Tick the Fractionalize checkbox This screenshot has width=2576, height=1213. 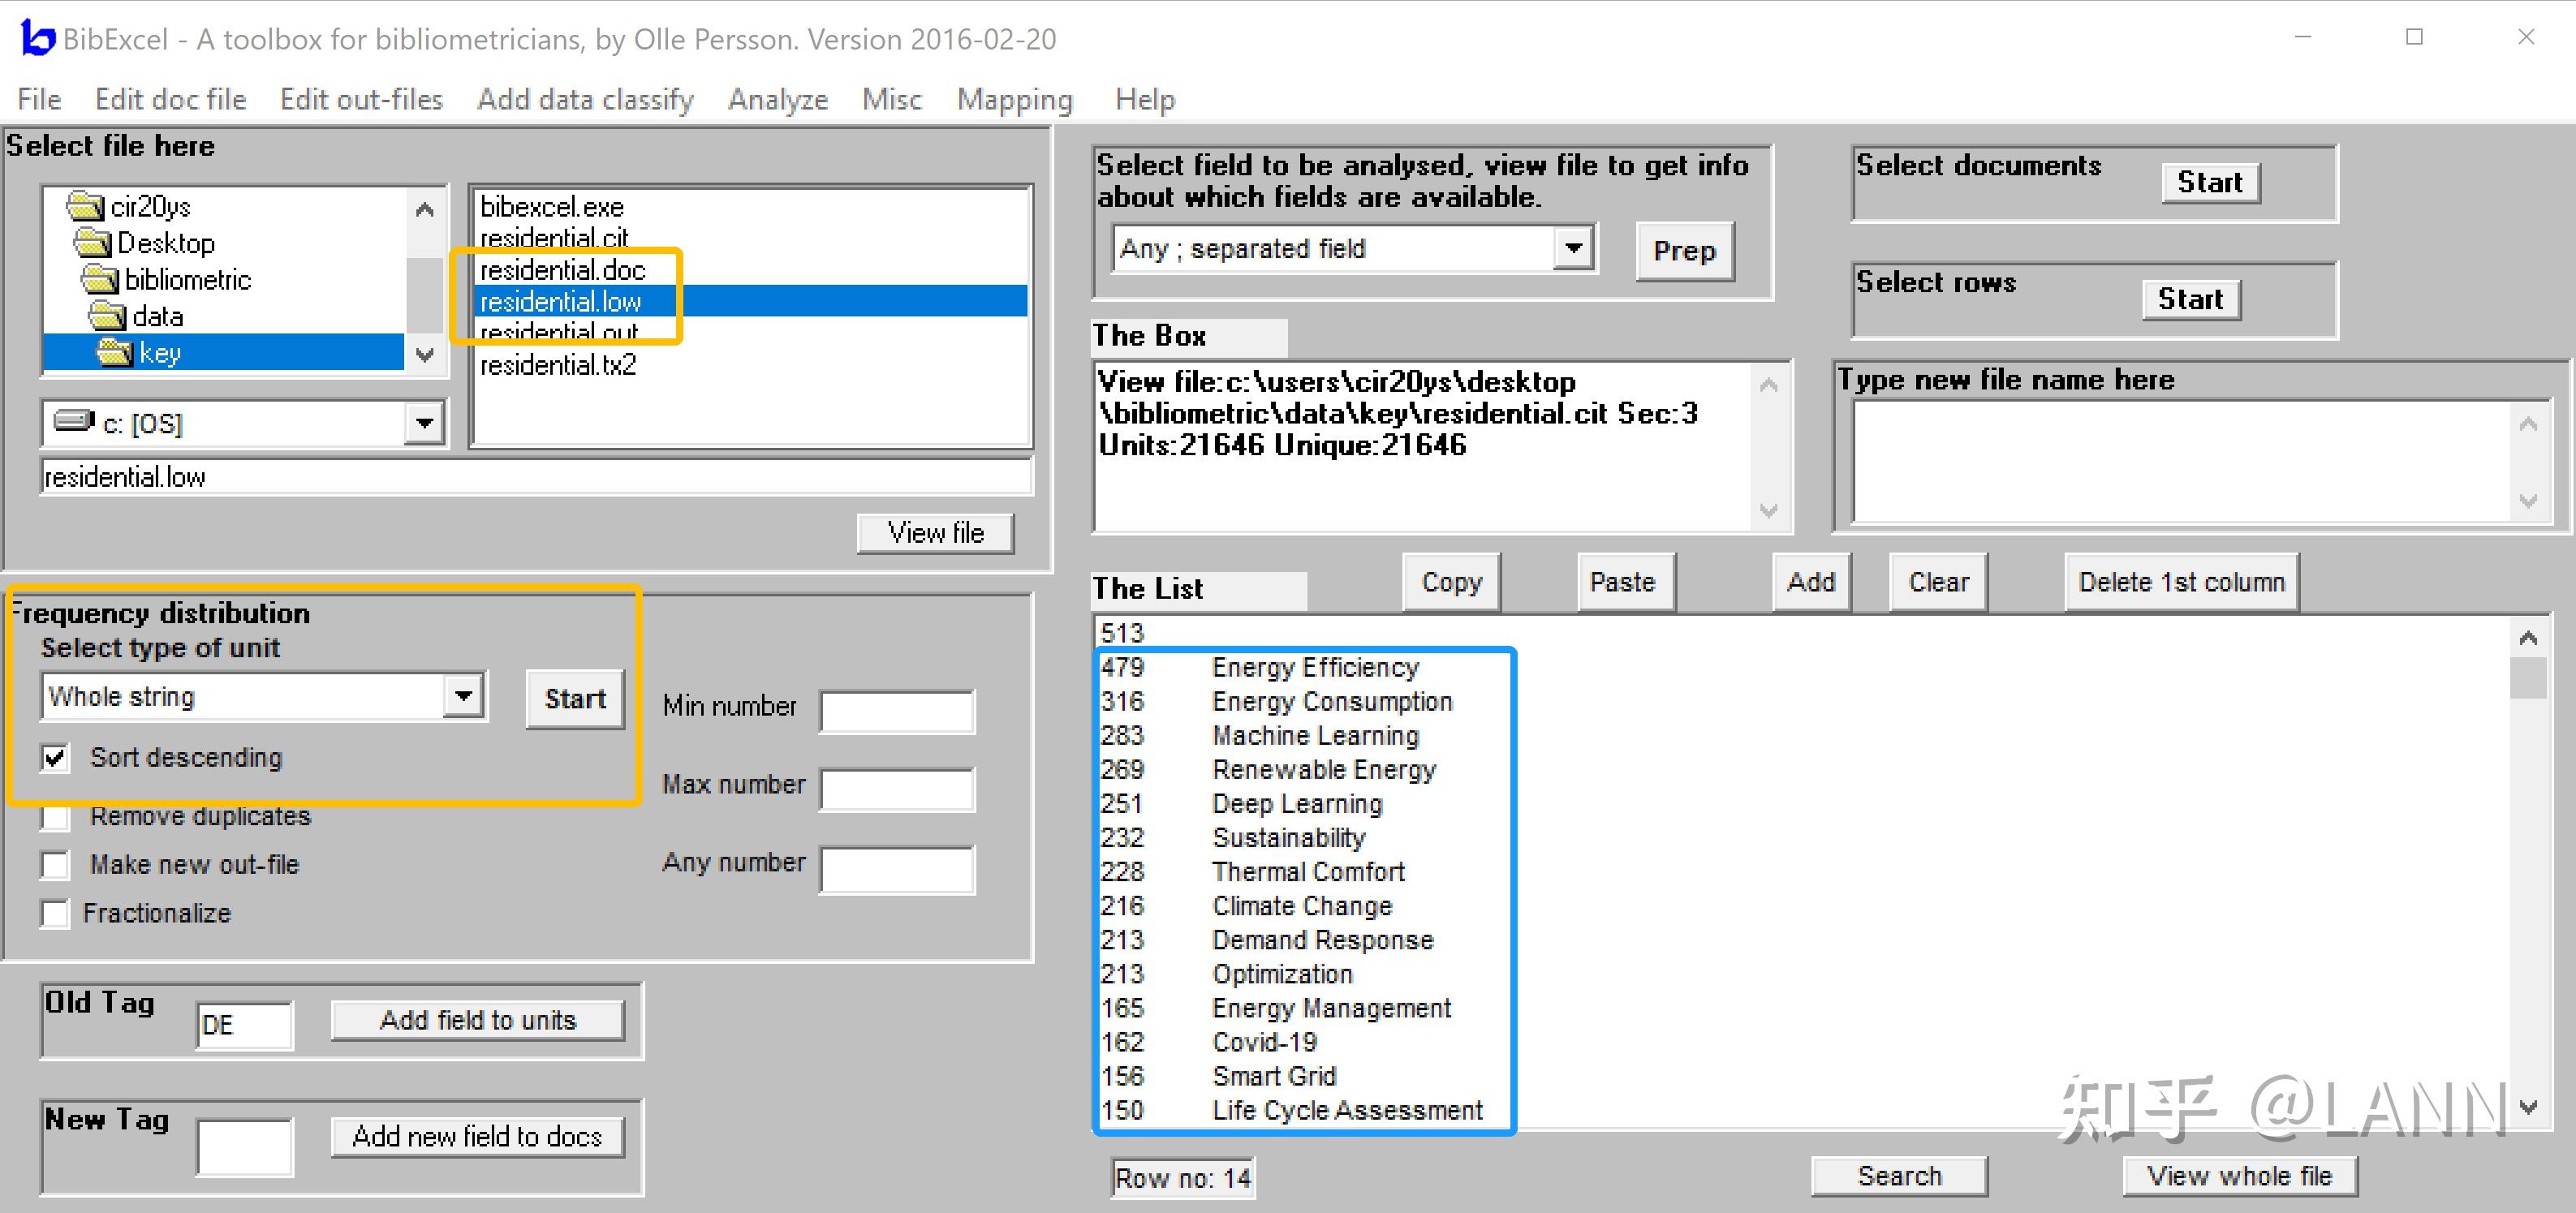pyautogui.click(x=56, y=913)
